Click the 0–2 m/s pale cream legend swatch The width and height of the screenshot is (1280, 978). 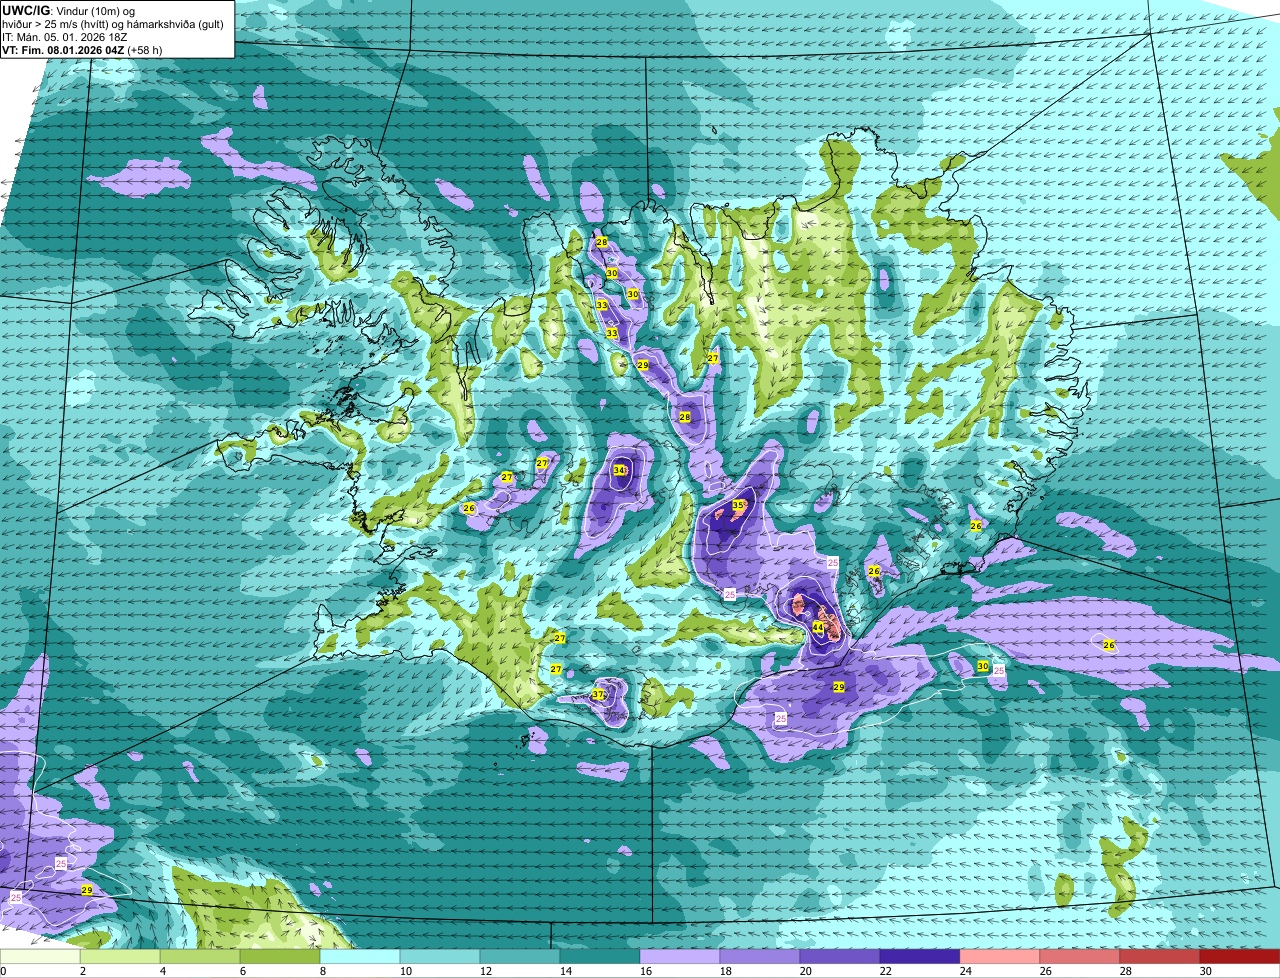(40, 957)
